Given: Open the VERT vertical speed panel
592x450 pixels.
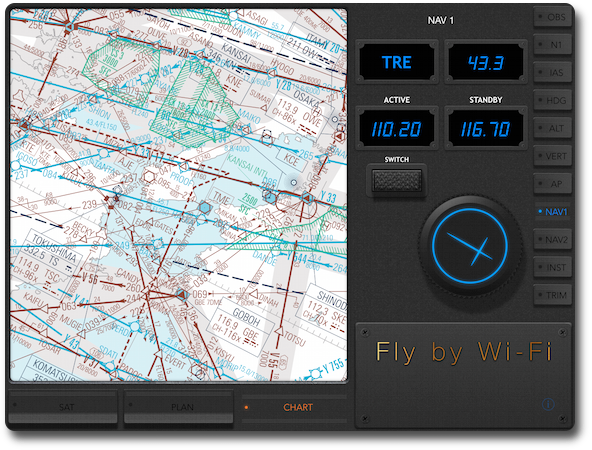Looking at the screenshot, I should pos(552,156).
